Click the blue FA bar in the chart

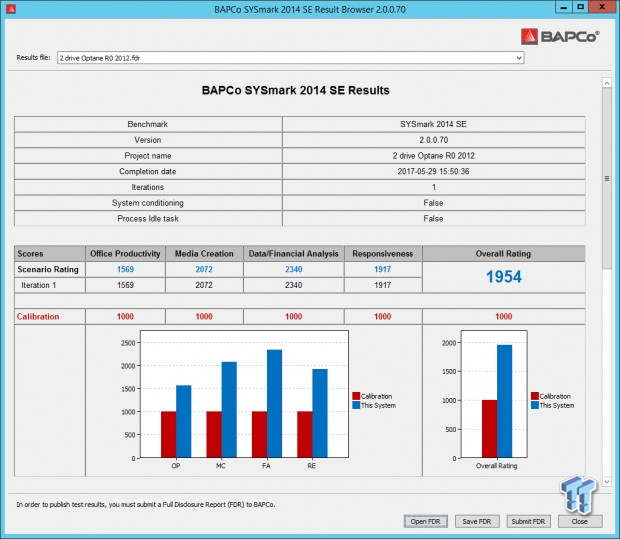(274, 403)
